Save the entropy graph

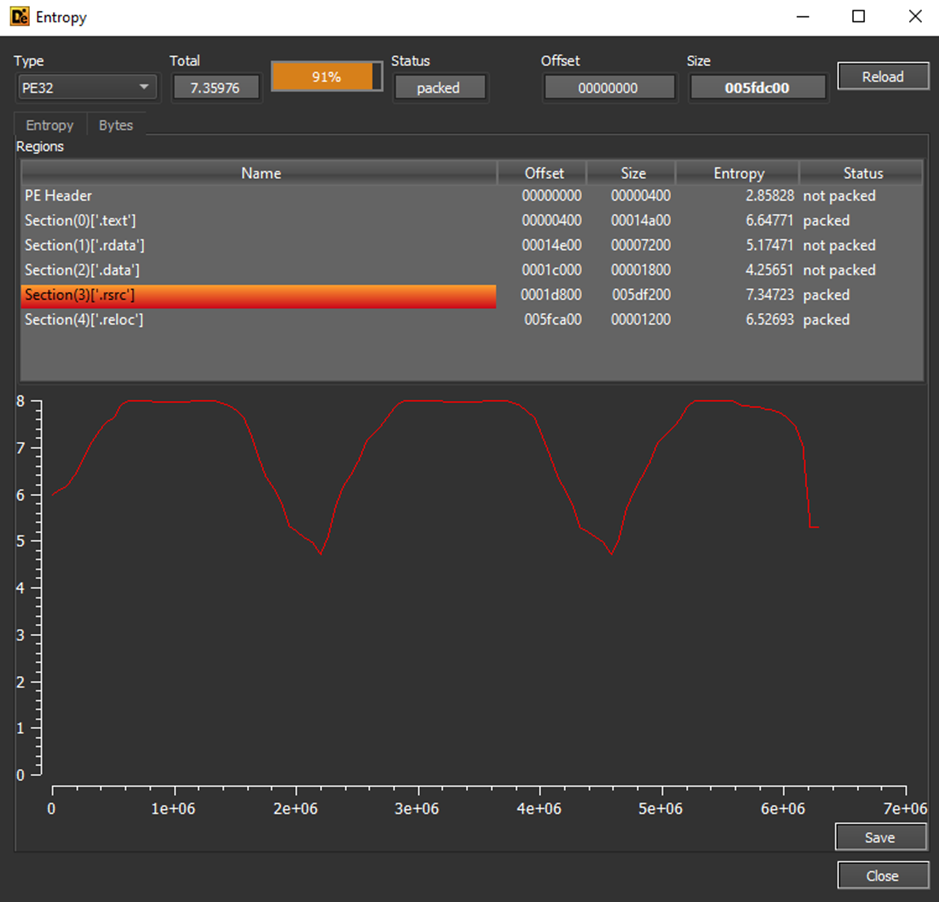880,837
